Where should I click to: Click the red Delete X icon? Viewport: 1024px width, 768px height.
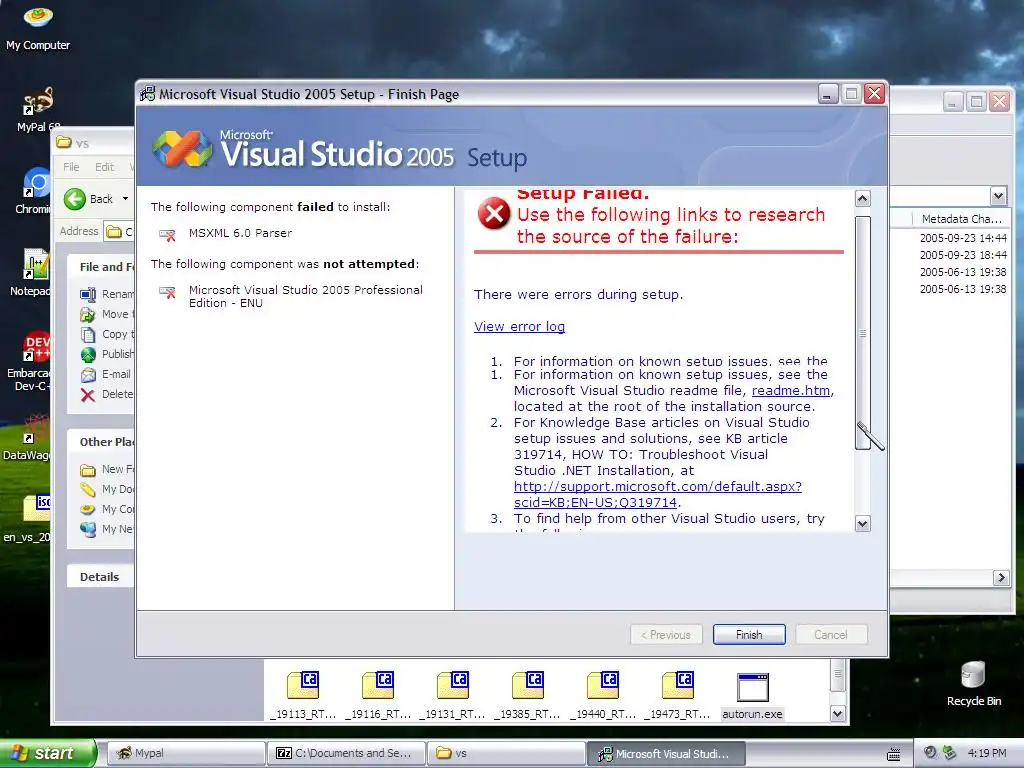(x=88, y=394)
